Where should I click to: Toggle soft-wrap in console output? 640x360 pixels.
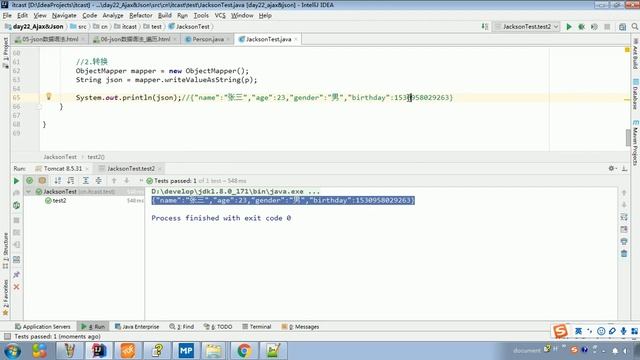click(624, 217)
